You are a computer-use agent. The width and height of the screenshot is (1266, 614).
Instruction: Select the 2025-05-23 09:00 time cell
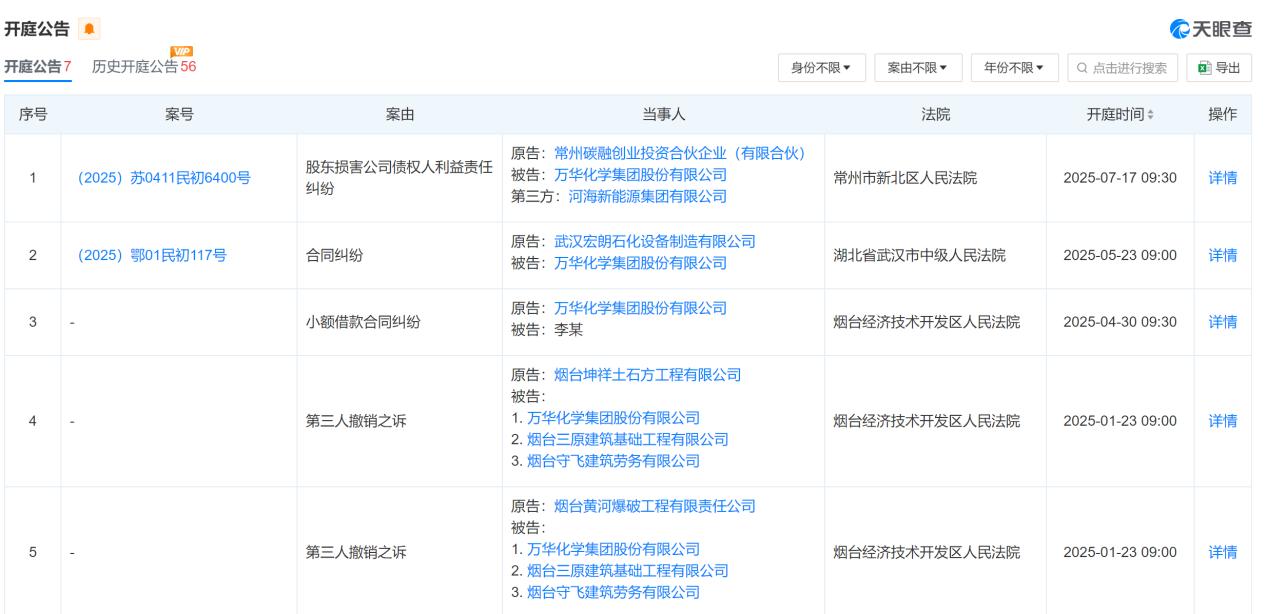(1120, 255)
